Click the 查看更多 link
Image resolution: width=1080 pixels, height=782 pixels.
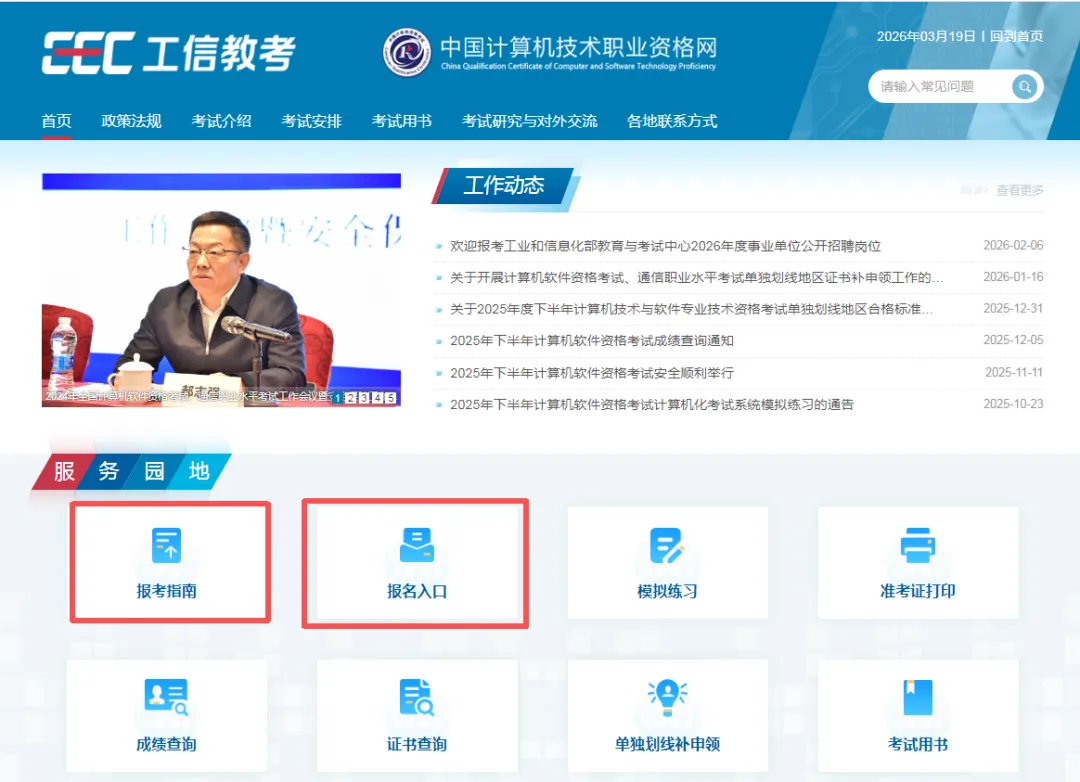point(1018,187)
